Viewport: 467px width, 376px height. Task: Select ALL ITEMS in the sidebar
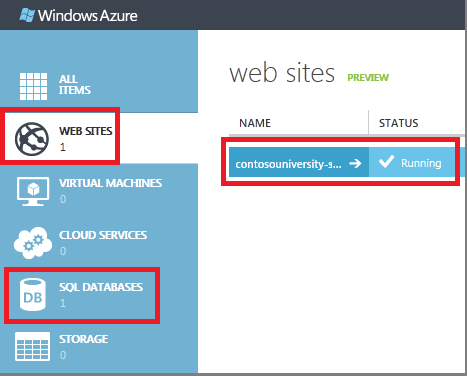[75, 84]
